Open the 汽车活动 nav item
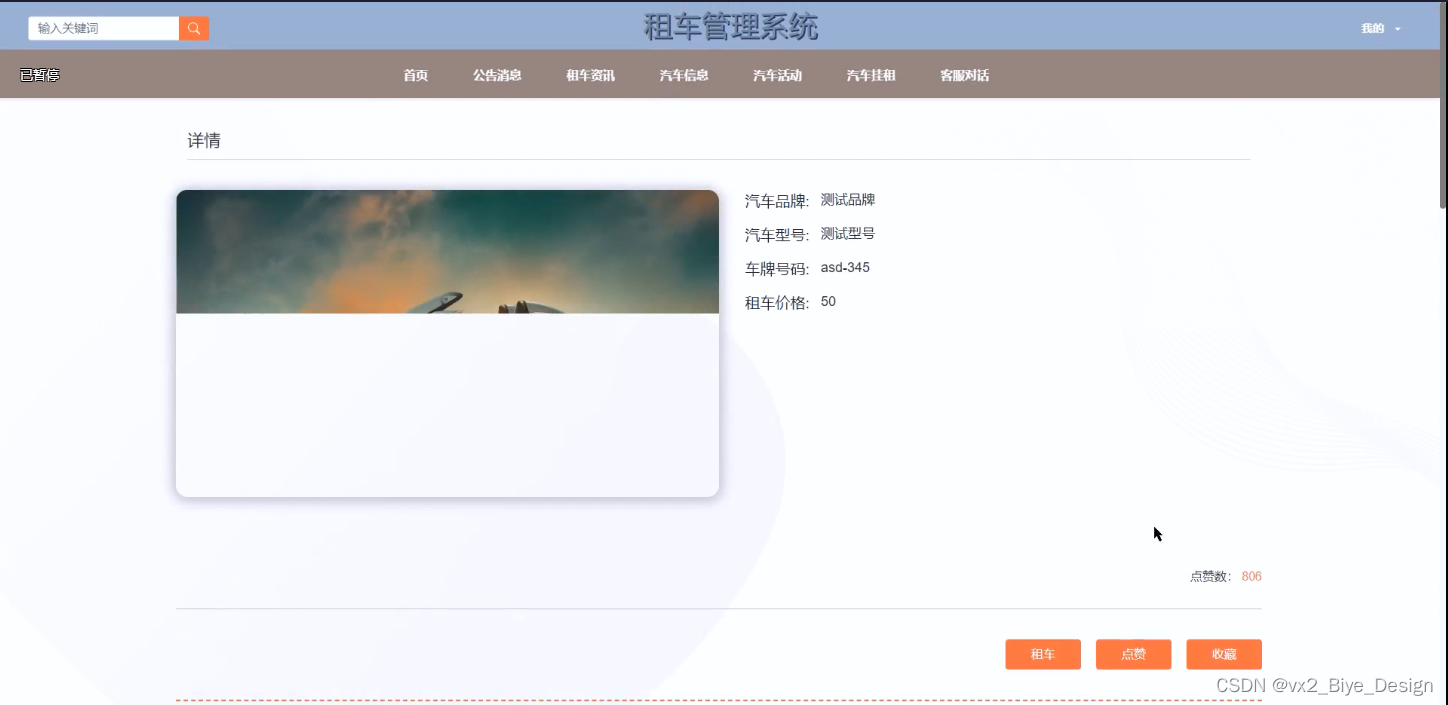 (777, 75)
